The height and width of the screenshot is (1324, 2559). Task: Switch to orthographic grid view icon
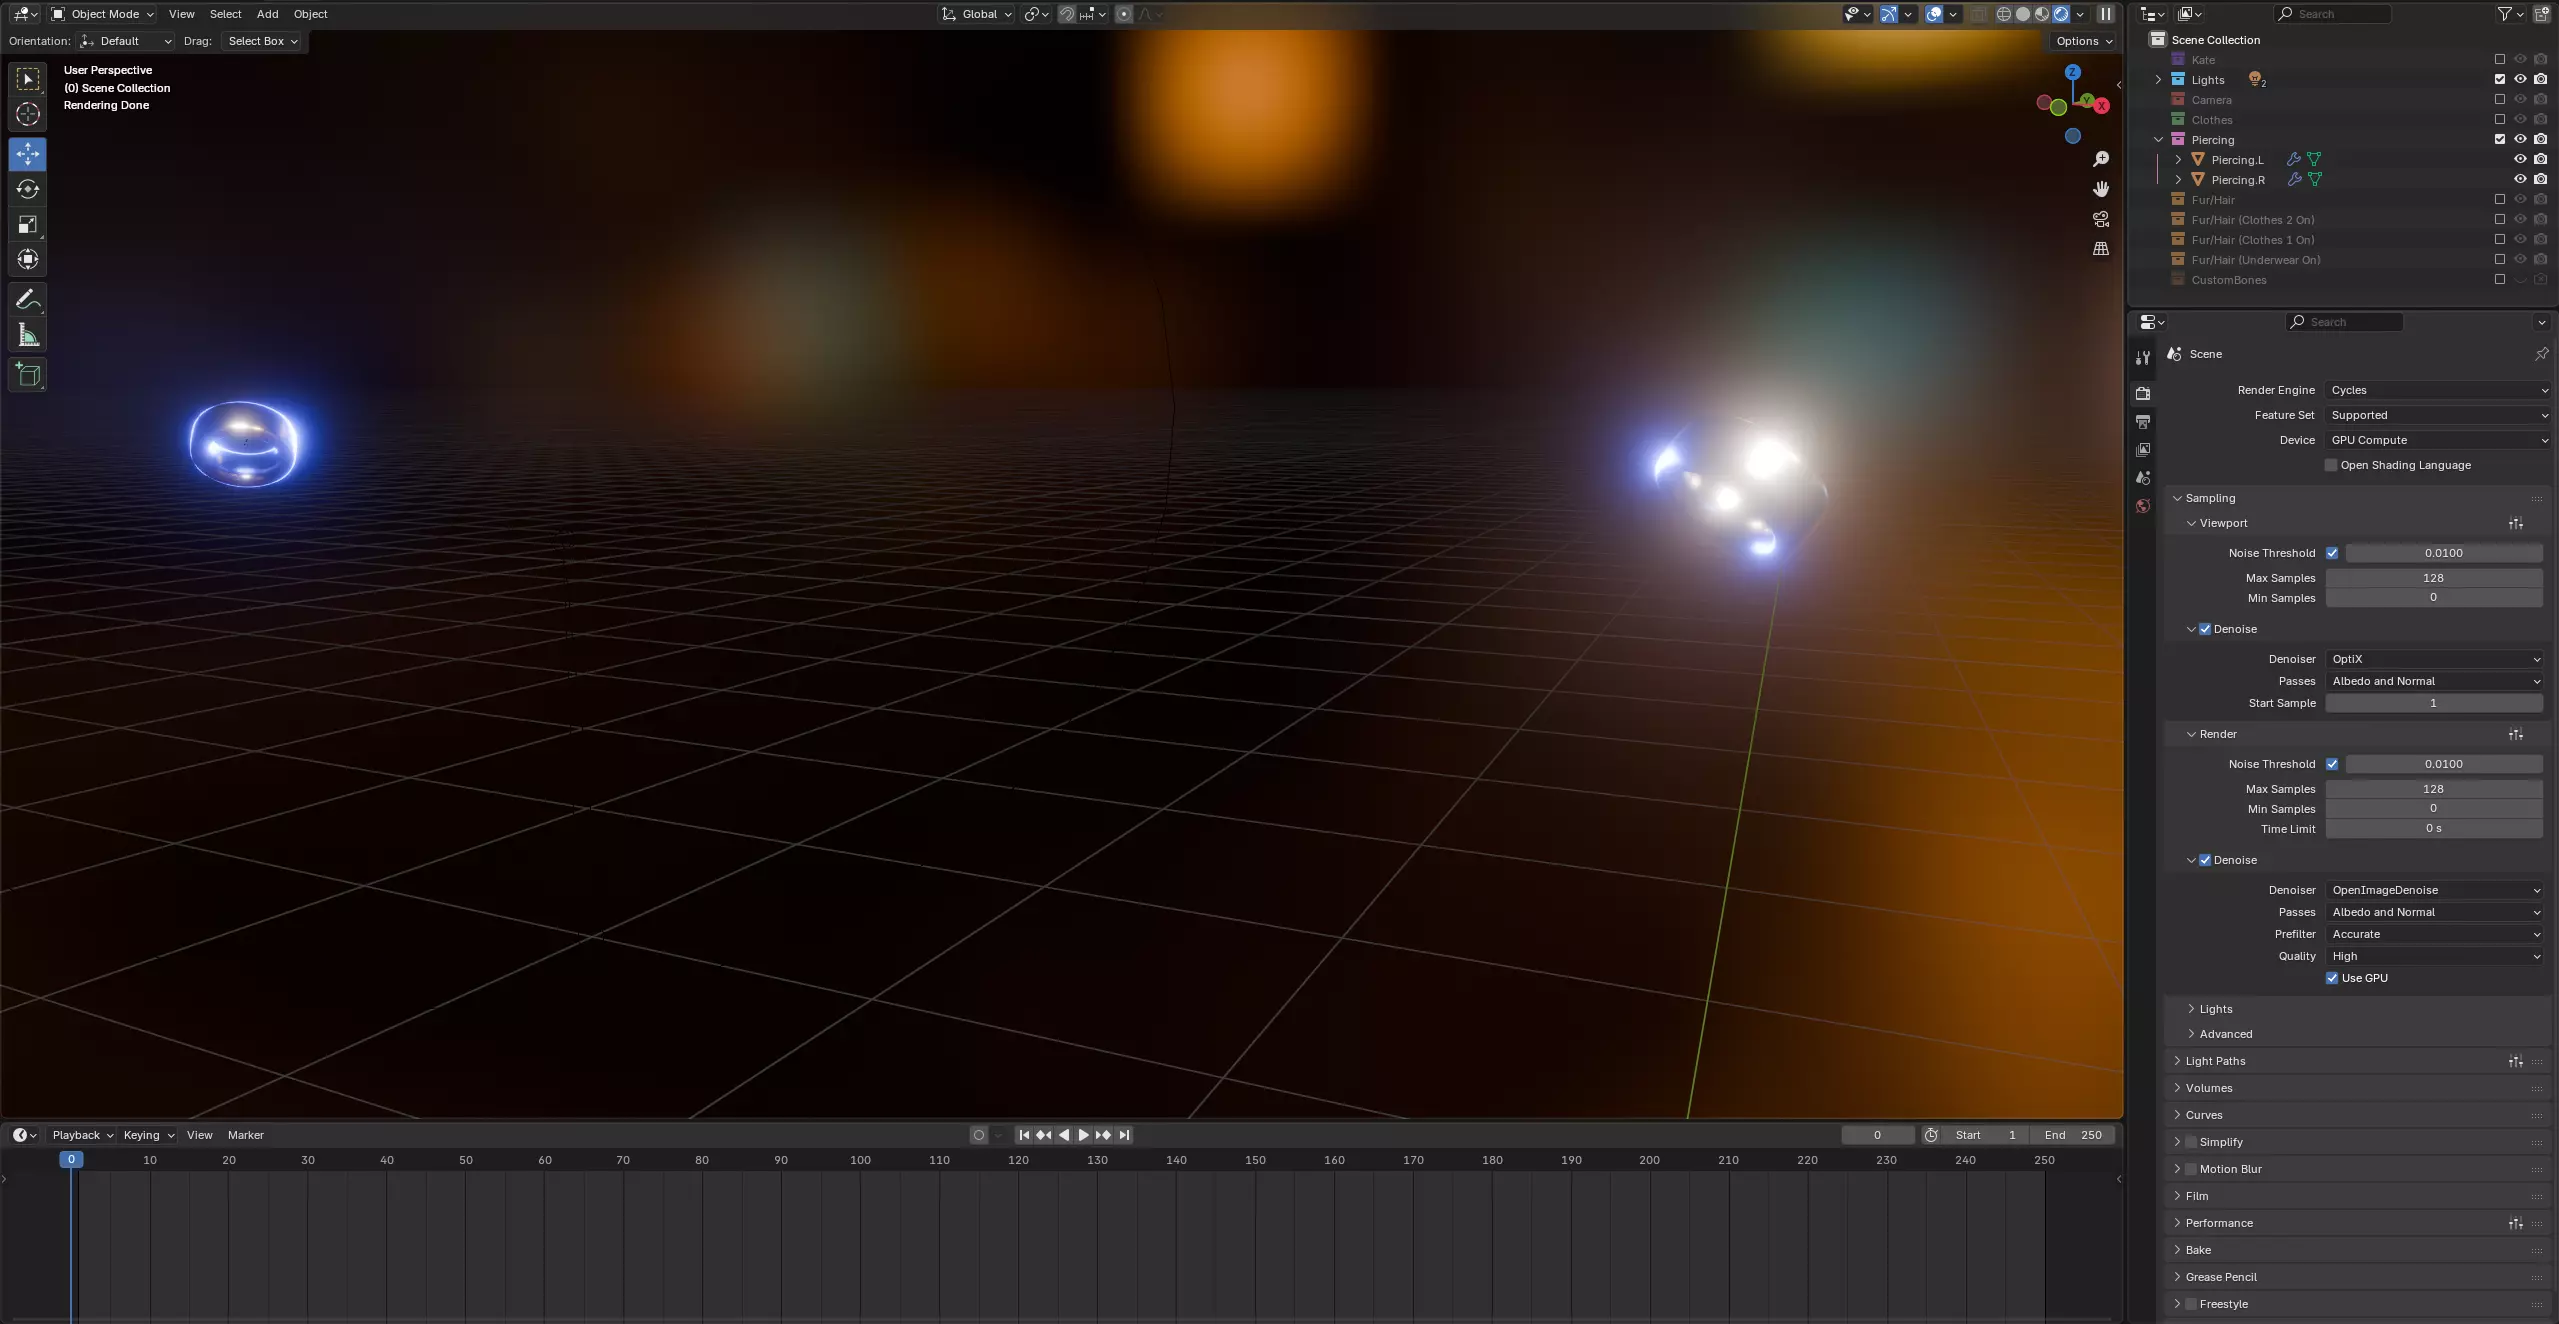(2100, 249)
